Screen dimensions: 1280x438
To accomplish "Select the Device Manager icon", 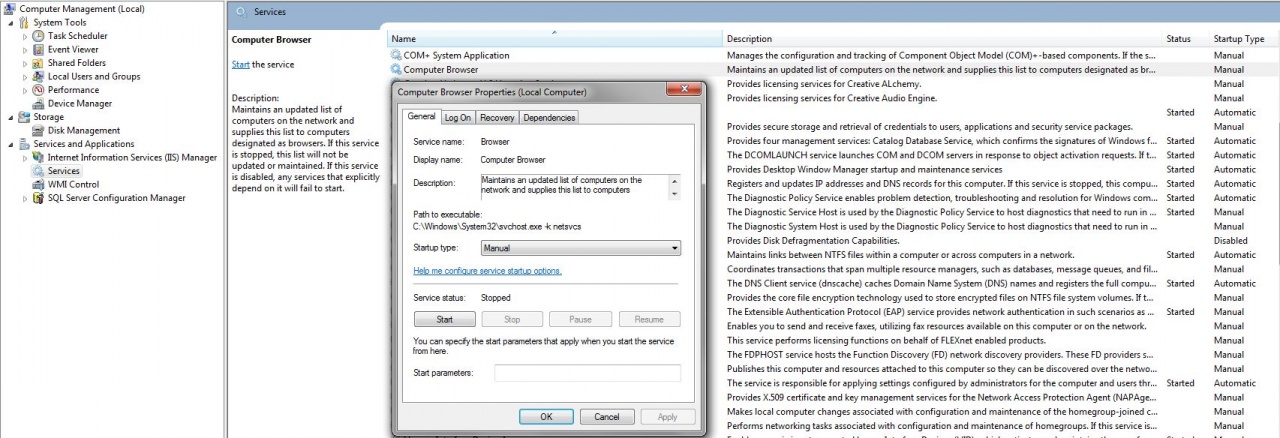I will click(39, 103).
